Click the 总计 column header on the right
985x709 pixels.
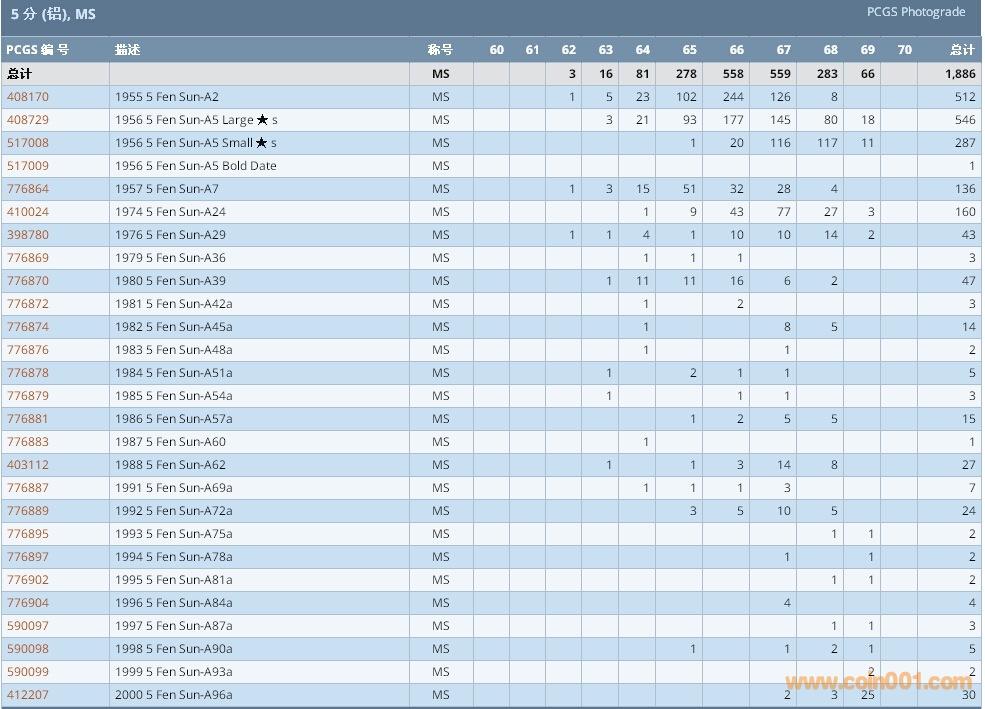pyautogui.click(x=962, y=50)
